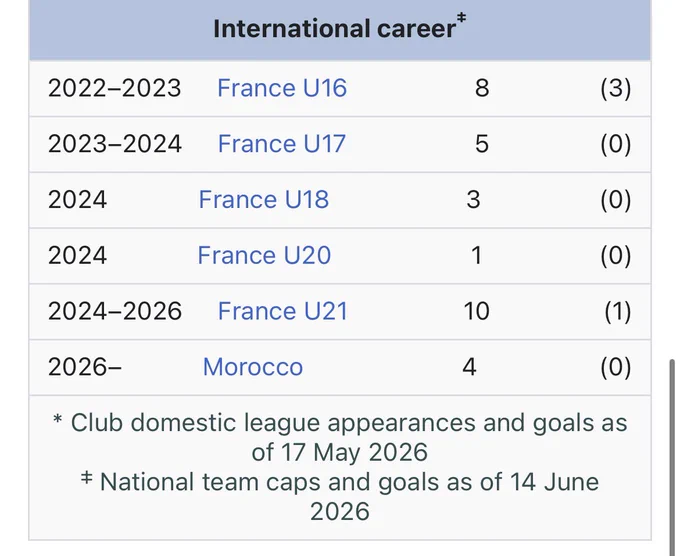680x556 pixels.
Task: Select the 2024–2026 years cell
Action: click(114, 311)
